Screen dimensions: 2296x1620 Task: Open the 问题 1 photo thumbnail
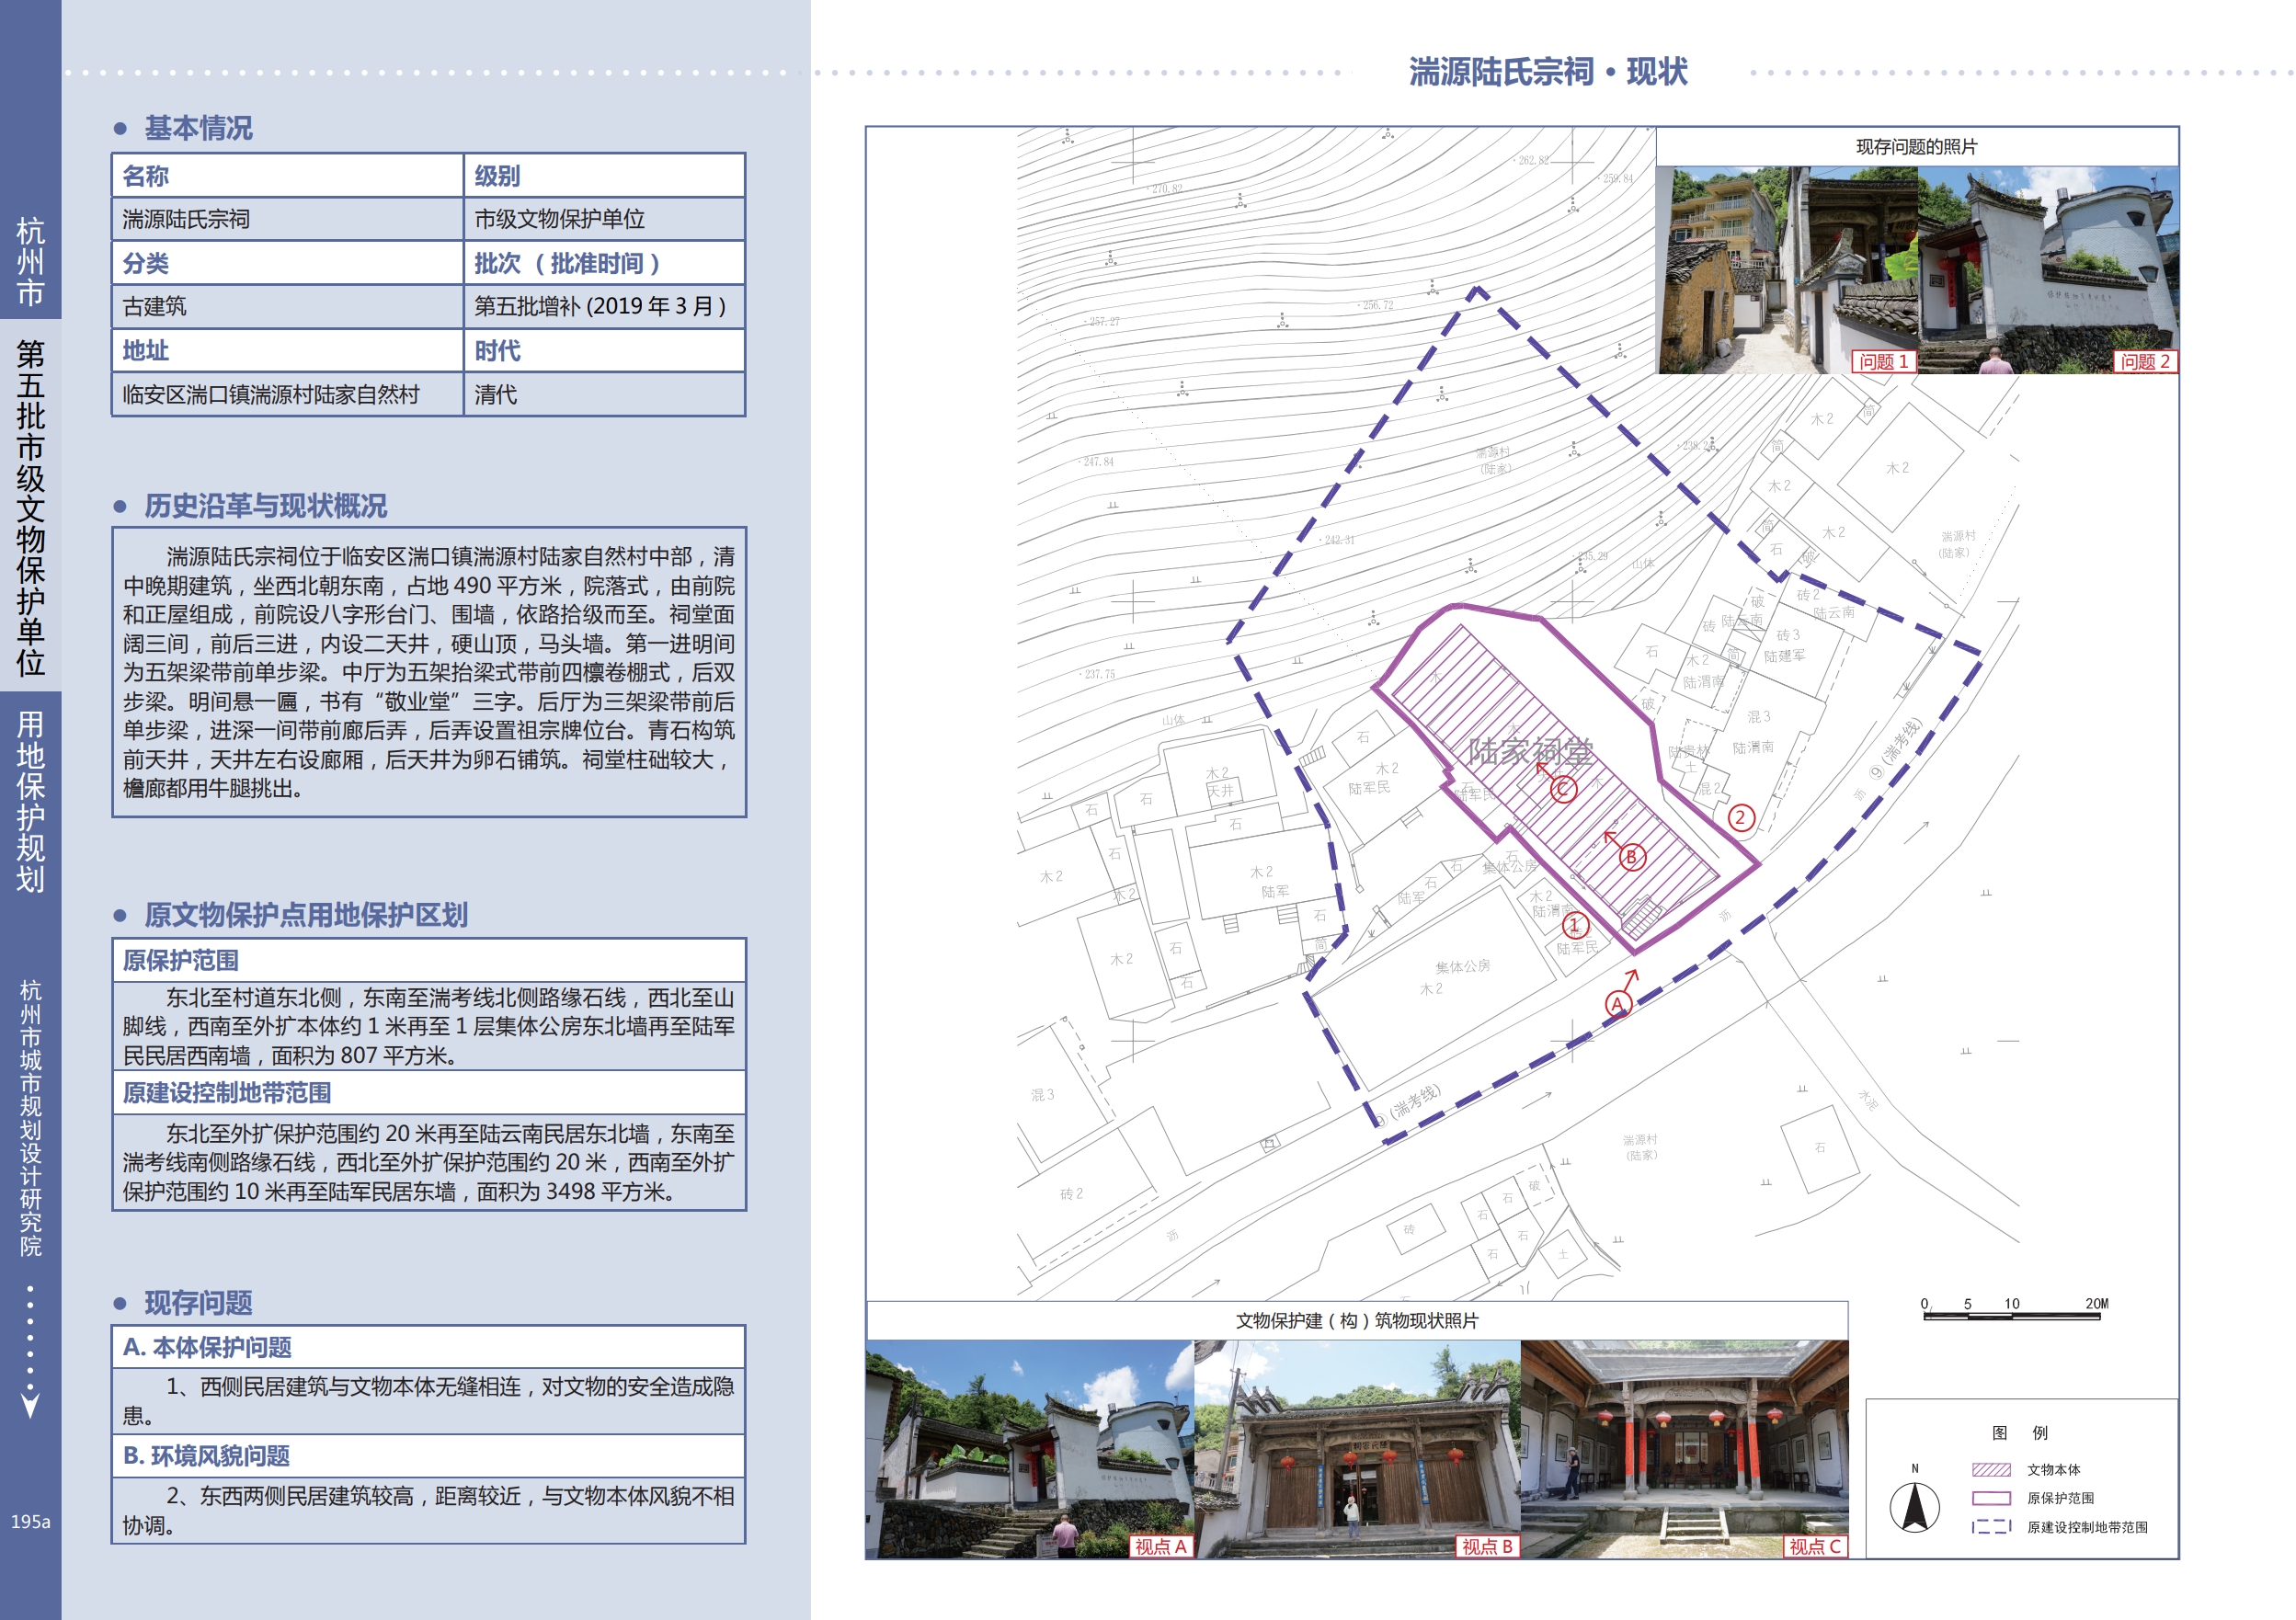(1787, 270)
